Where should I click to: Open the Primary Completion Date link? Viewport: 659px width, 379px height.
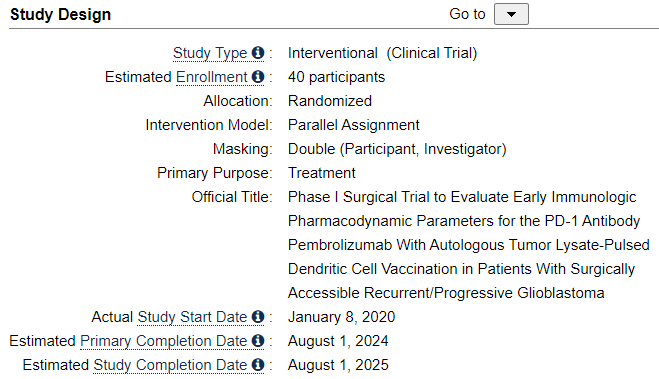(163, 341)
